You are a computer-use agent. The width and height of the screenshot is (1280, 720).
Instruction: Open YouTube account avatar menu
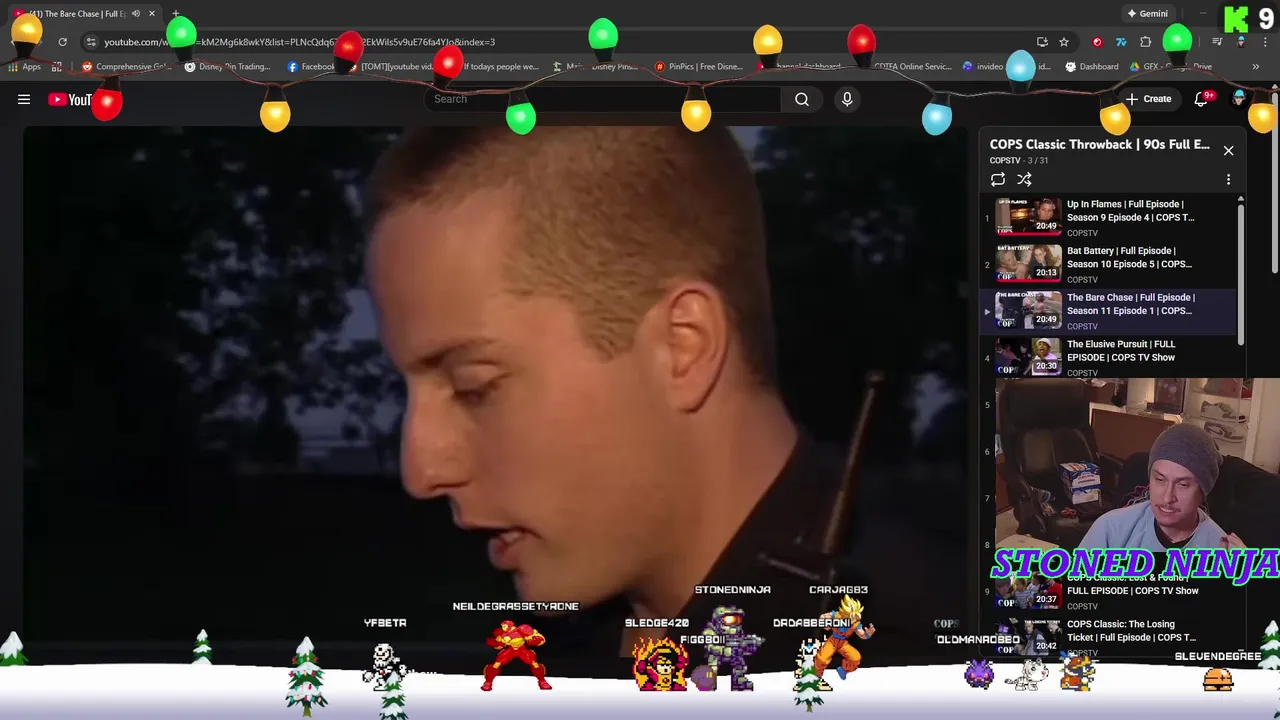(1240, 99)
